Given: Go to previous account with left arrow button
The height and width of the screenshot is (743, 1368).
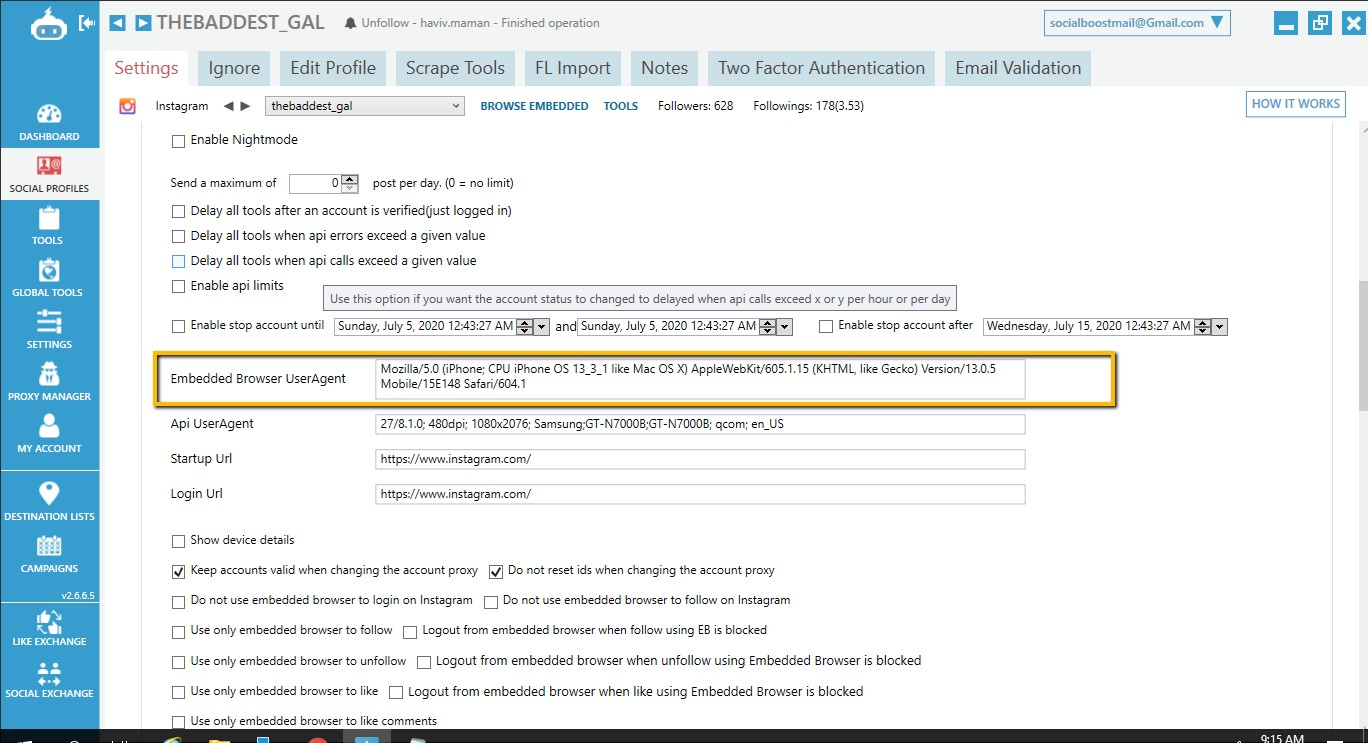Looking at the screenshot, I should pos(117,22).
